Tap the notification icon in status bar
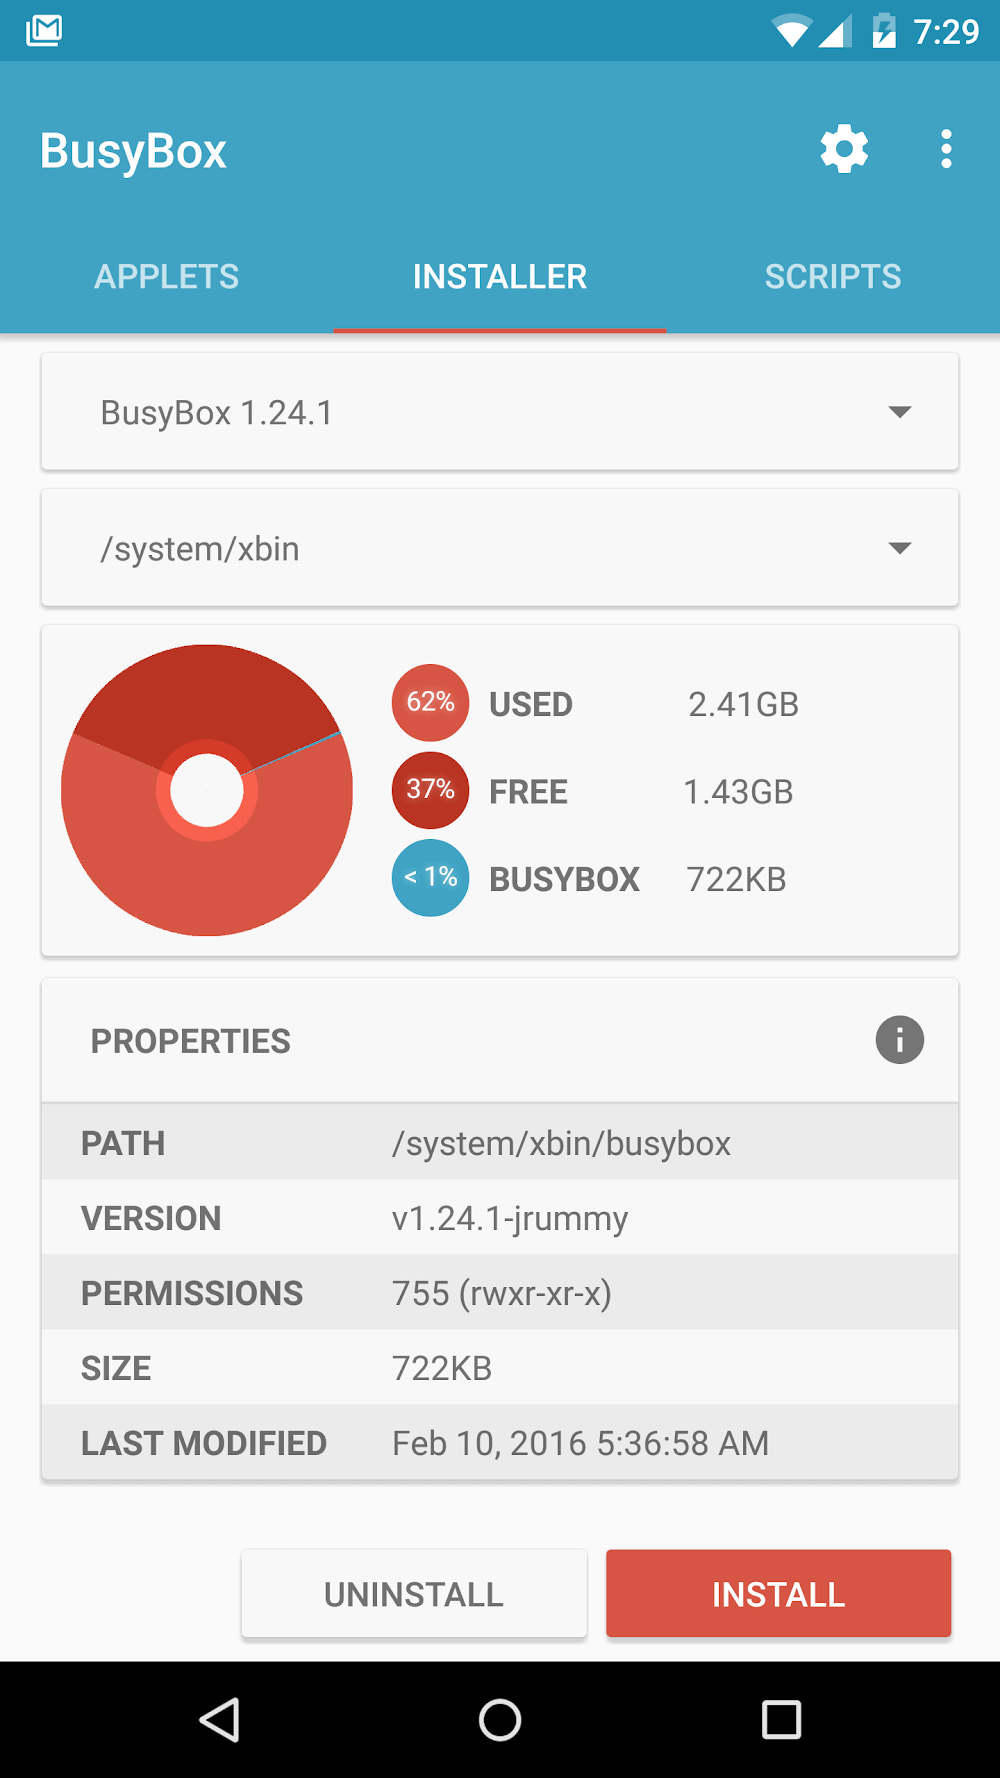Viewport: 1000px width, 1778px height. pos(44,31)
